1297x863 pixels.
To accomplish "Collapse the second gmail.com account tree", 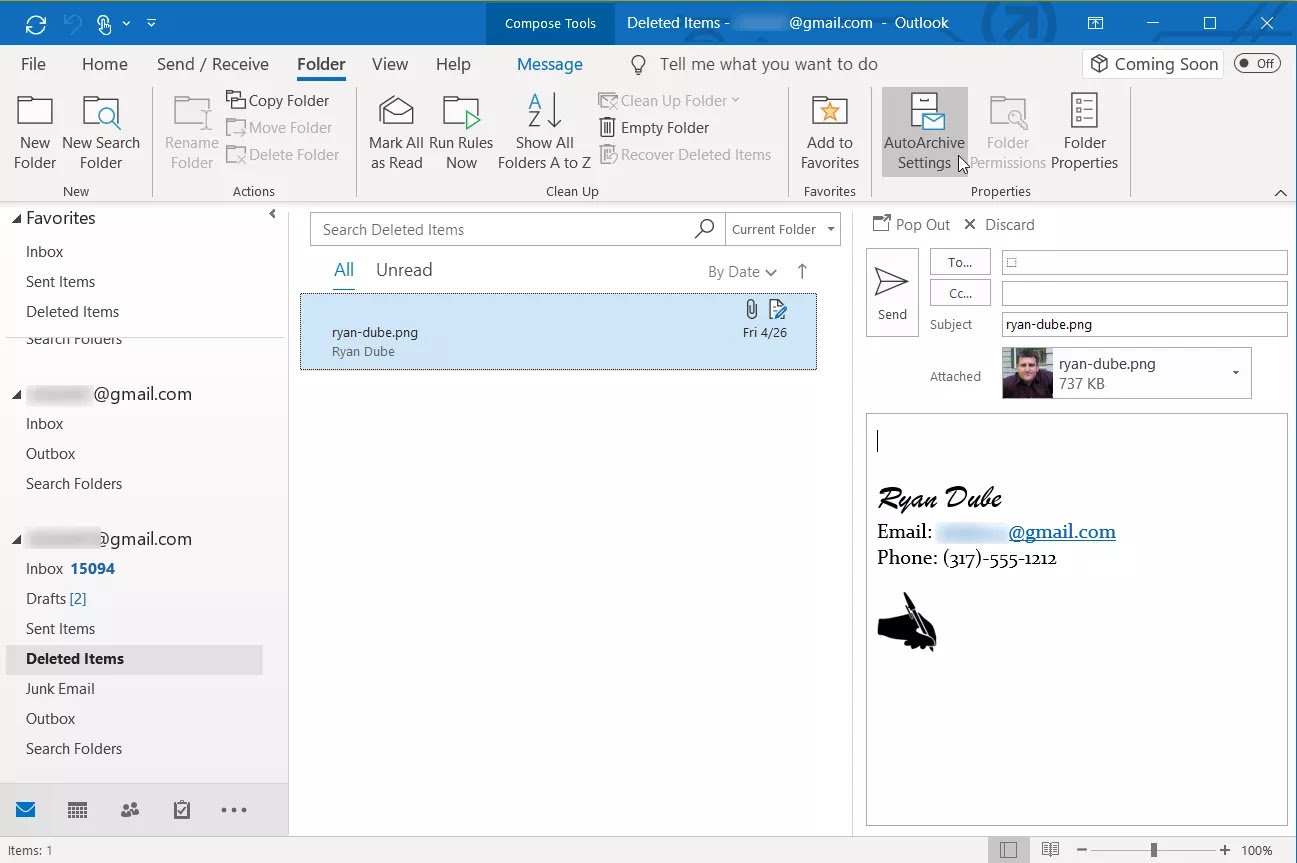I will [16, 541].
